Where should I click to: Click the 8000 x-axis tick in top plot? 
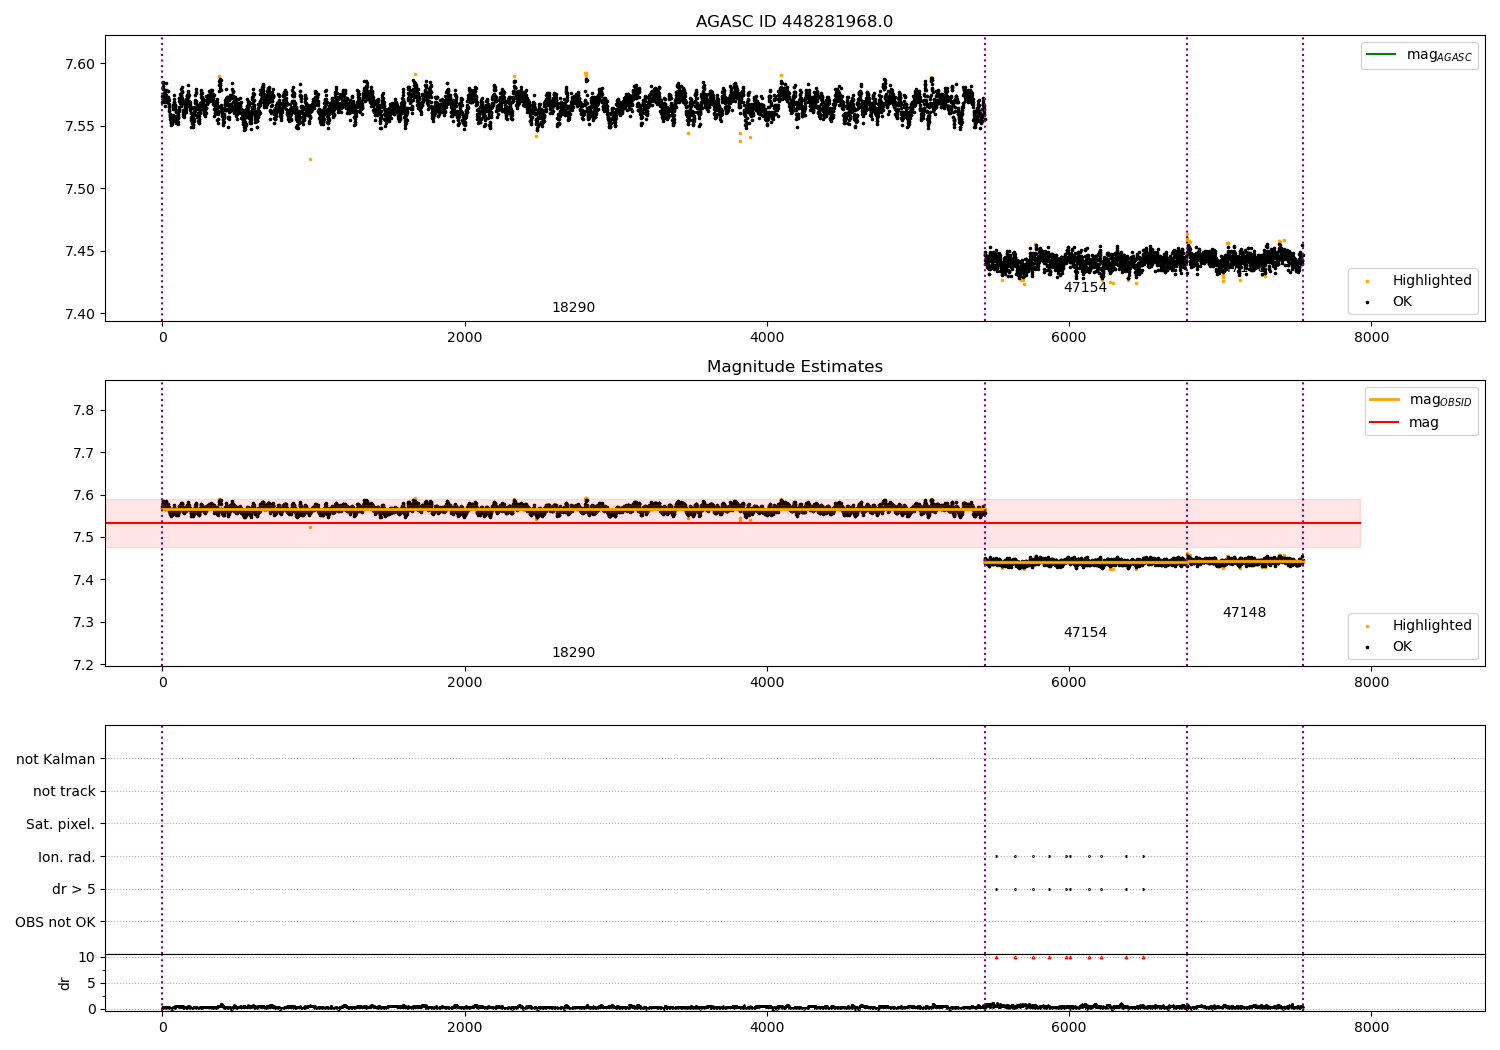coord(1371,337)
